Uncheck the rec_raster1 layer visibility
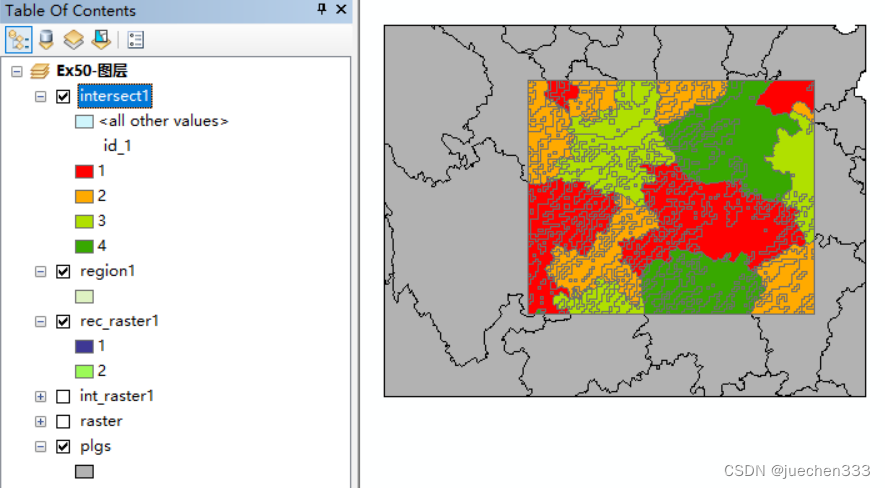 pyautogui.click(x=63, y=322)
